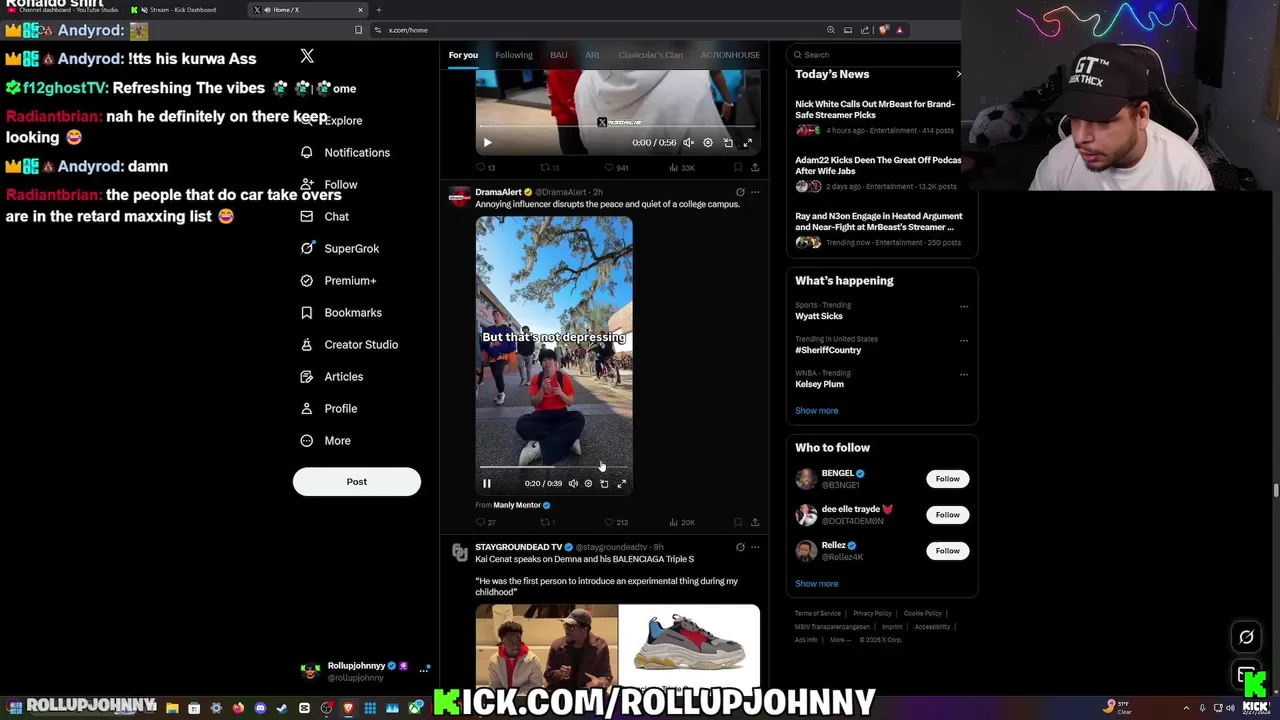Open options for Kelsey Plum trend

964,375
